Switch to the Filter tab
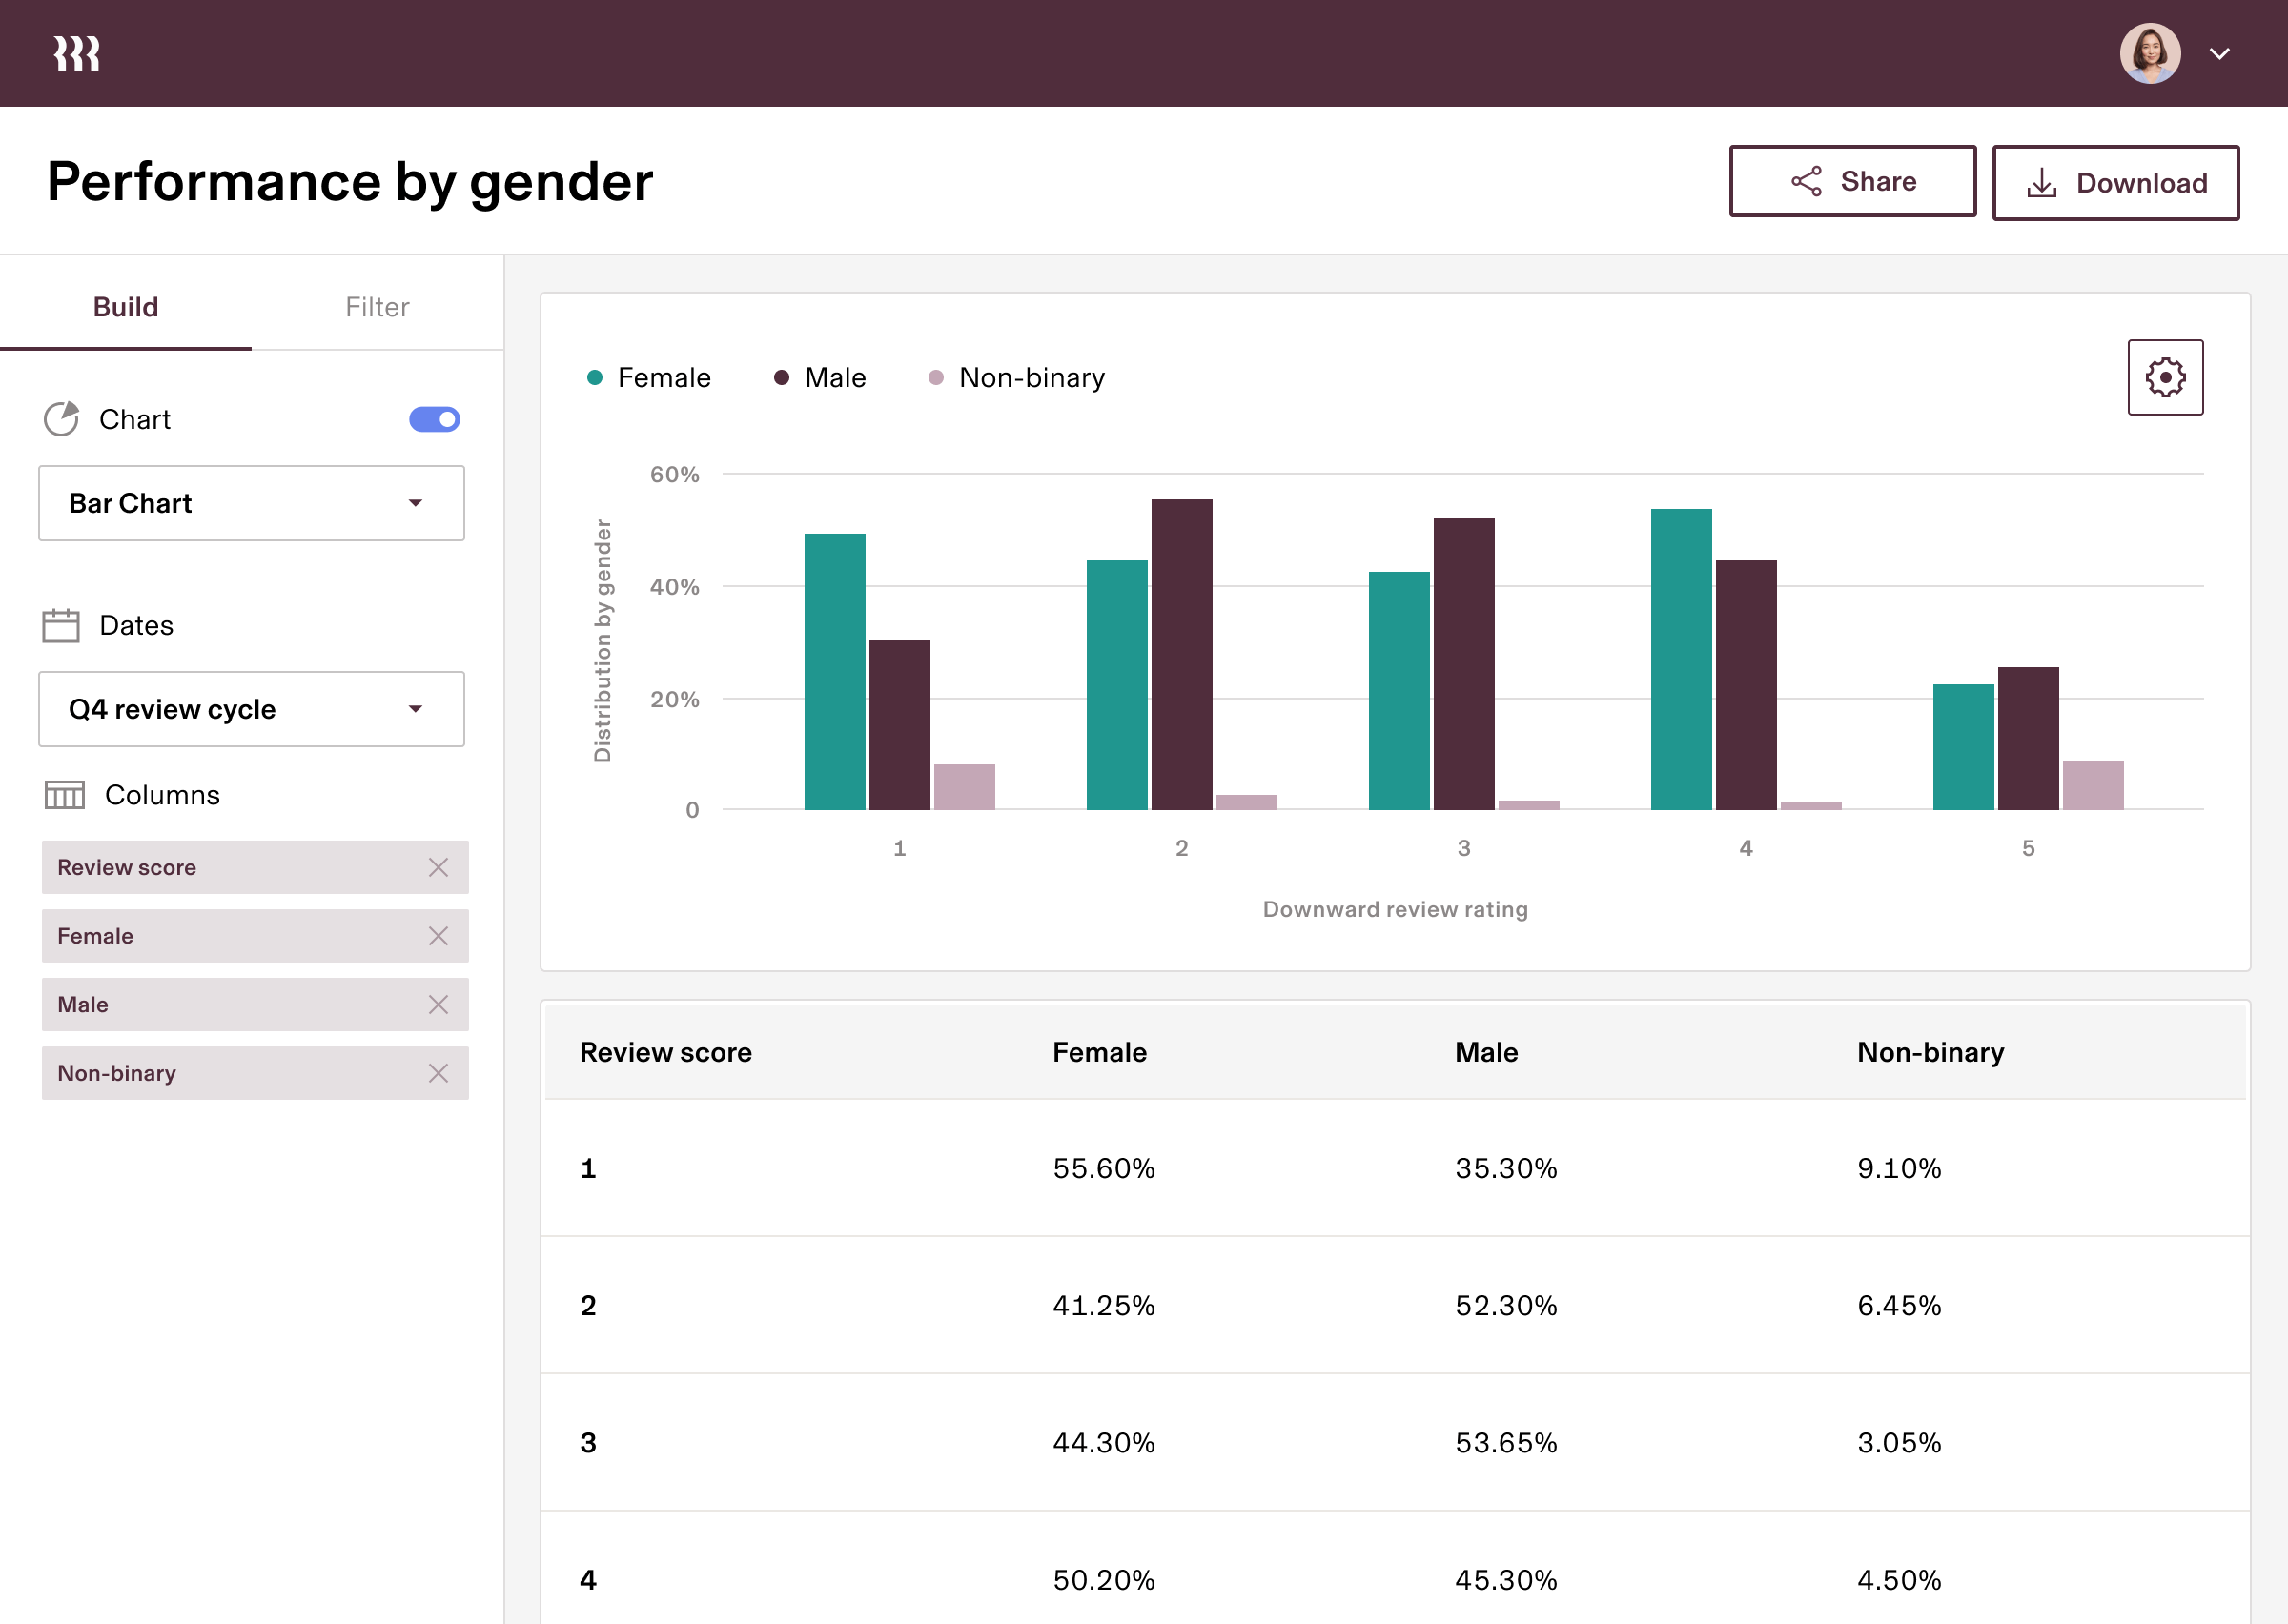The width and height of the screenshot is (2288, 1624). (x=377, y=307)
